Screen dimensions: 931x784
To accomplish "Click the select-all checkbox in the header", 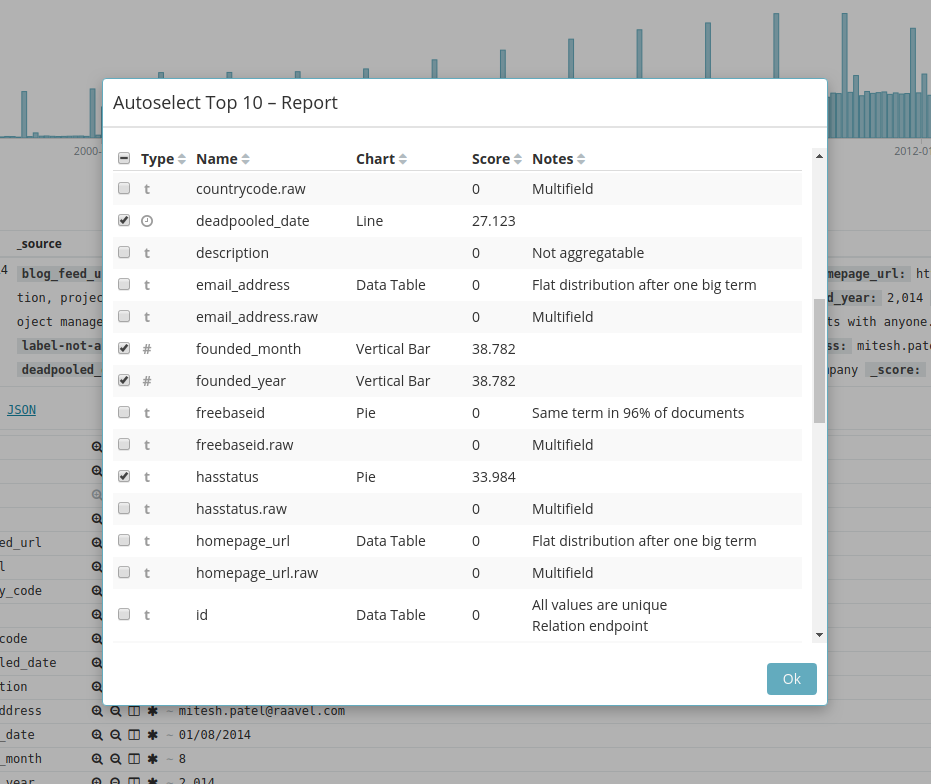I will coord(124,158).
